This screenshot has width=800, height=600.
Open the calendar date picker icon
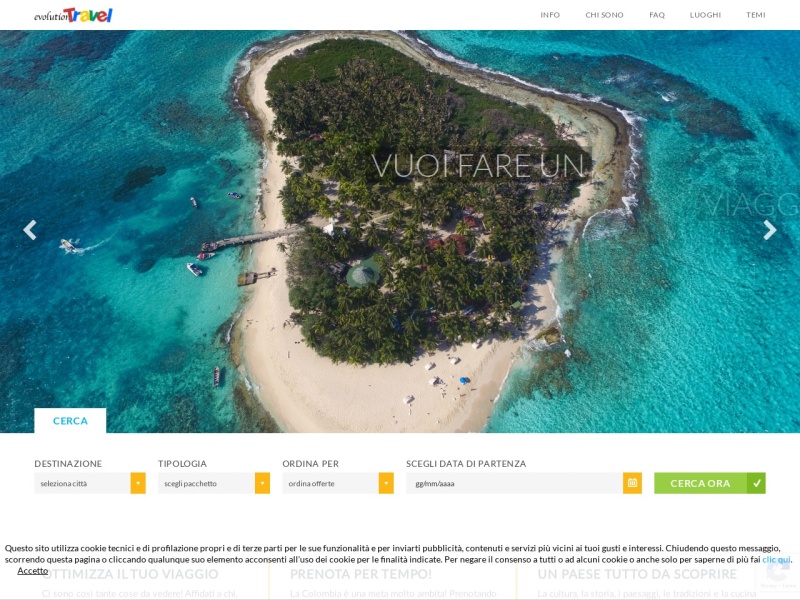pos(632,483)
